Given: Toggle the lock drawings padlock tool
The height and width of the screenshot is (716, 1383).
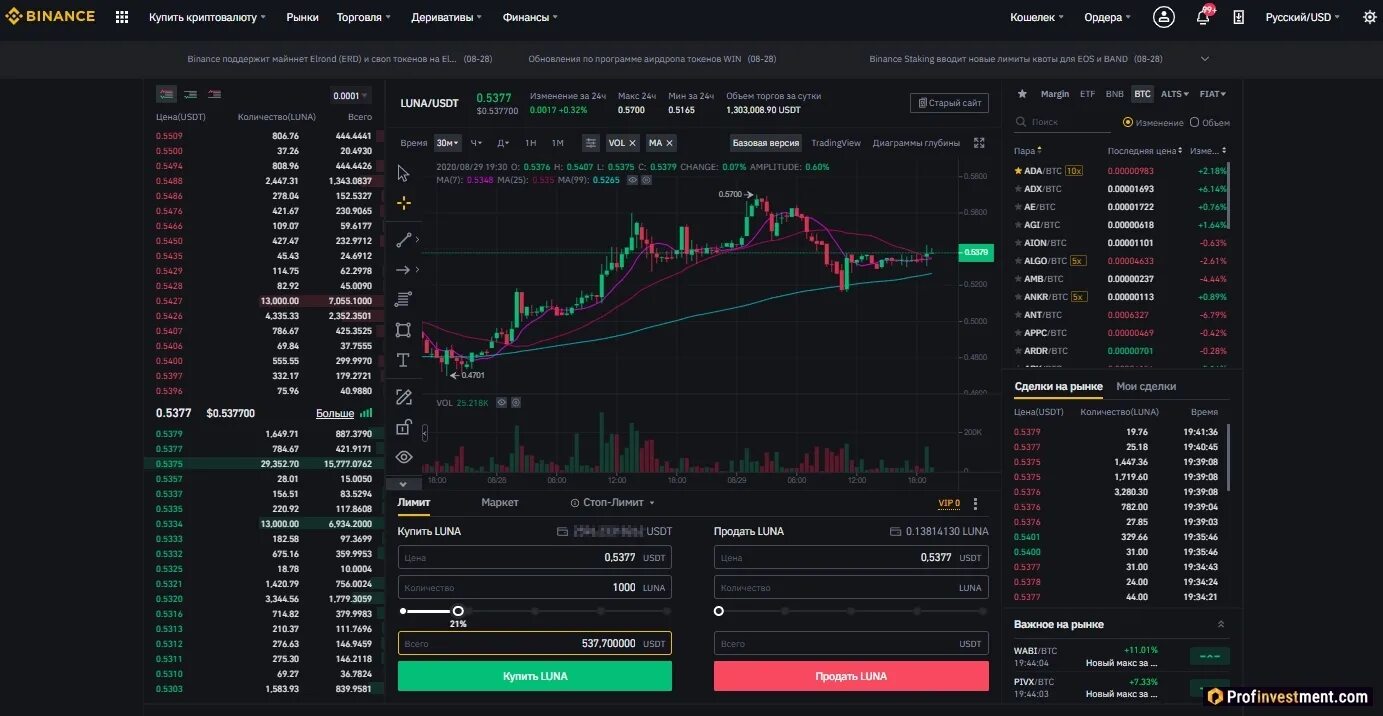Looking at the screenshot, I should (x=403, y=427).
